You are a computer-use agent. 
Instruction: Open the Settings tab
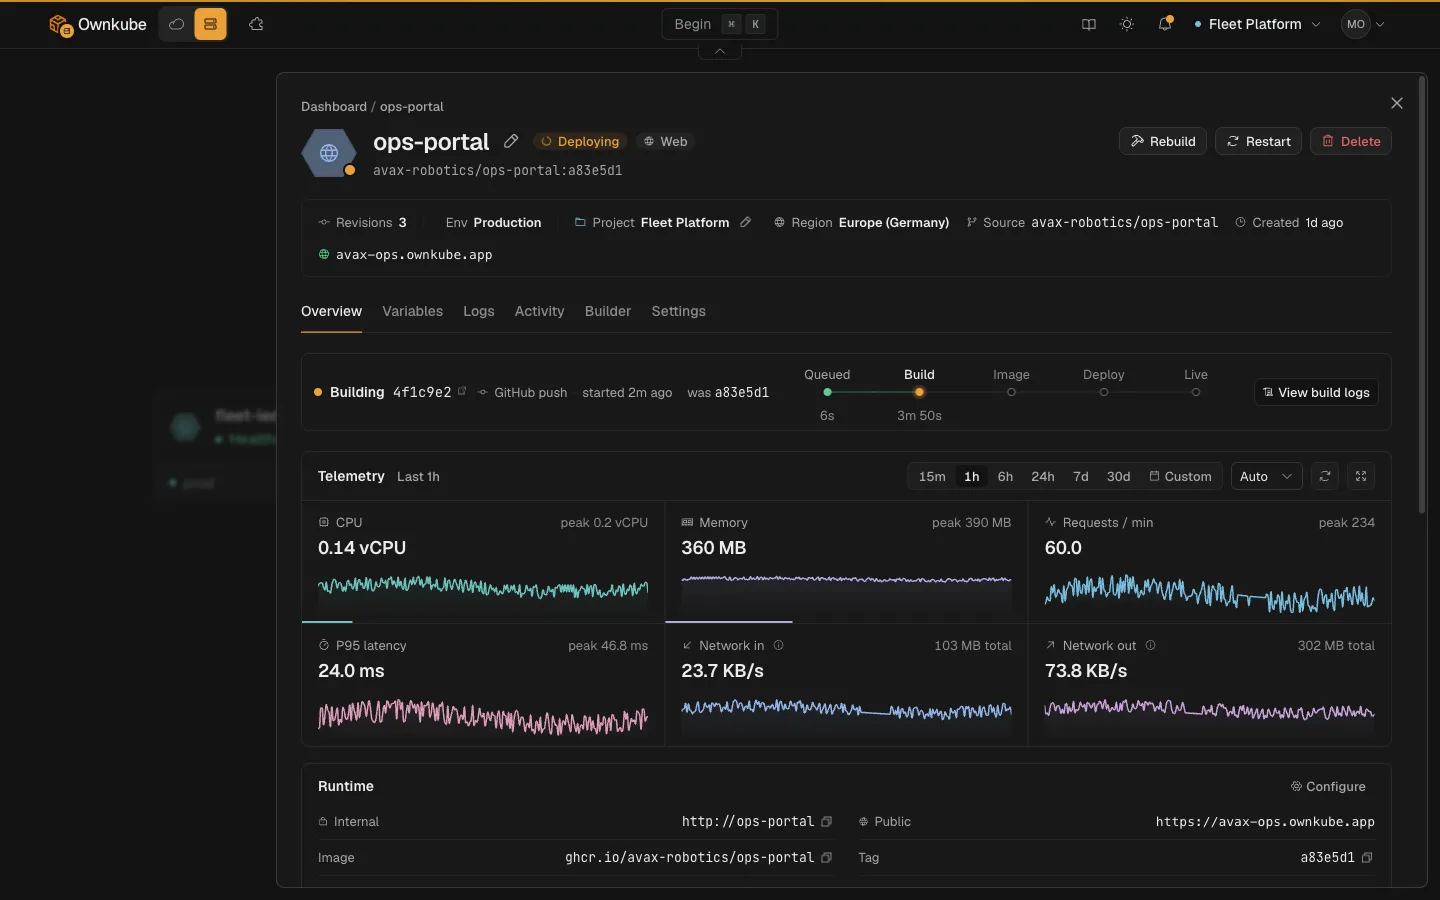coord(679,311)
